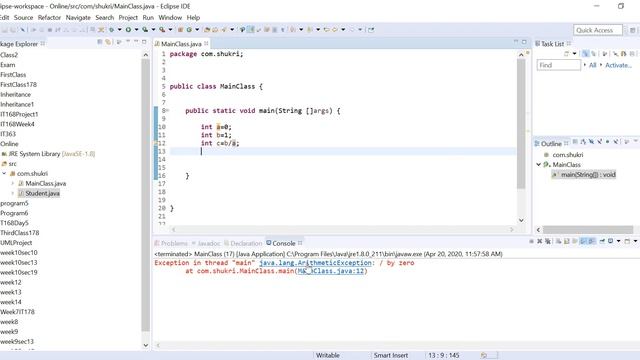Click the green Run button in the toolbar
Viewport: 640px width, 360px height.
(x=129, y=29)
